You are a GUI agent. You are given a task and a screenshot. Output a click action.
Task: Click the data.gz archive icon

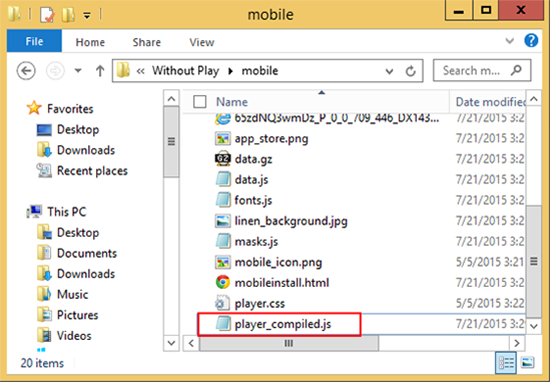click(223, 159)
